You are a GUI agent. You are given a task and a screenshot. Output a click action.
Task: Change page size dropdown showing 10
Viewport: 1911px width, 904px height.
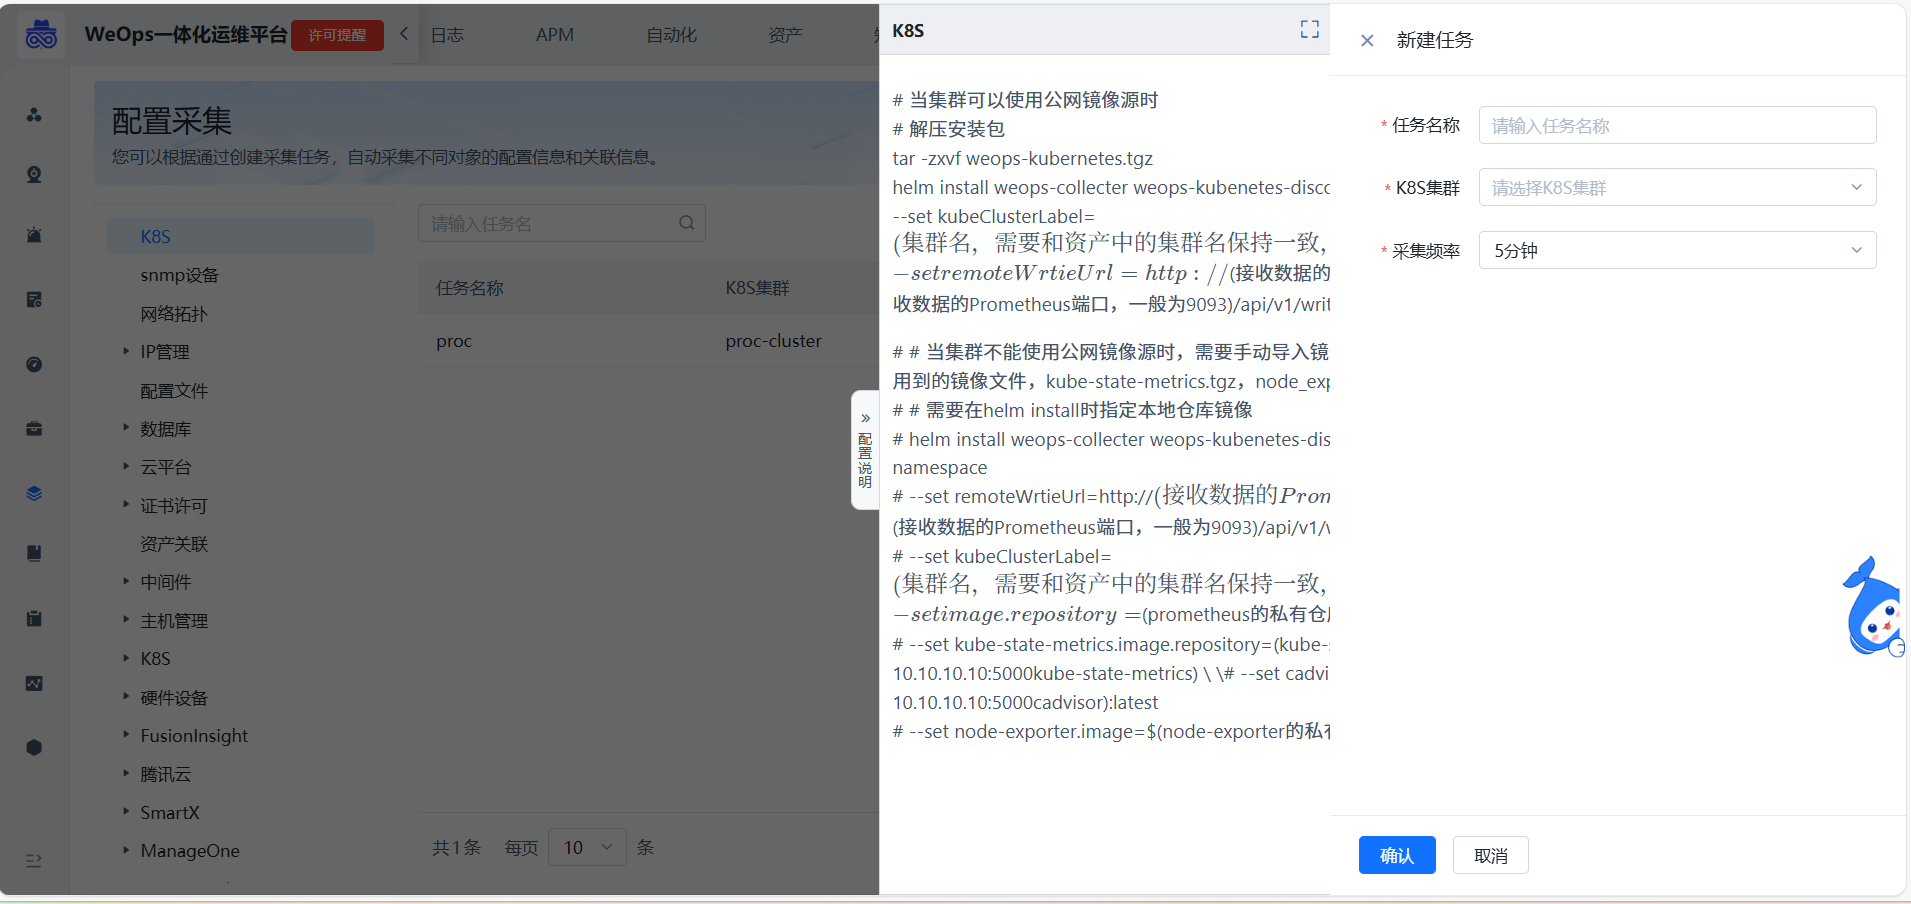click(587, 848)
